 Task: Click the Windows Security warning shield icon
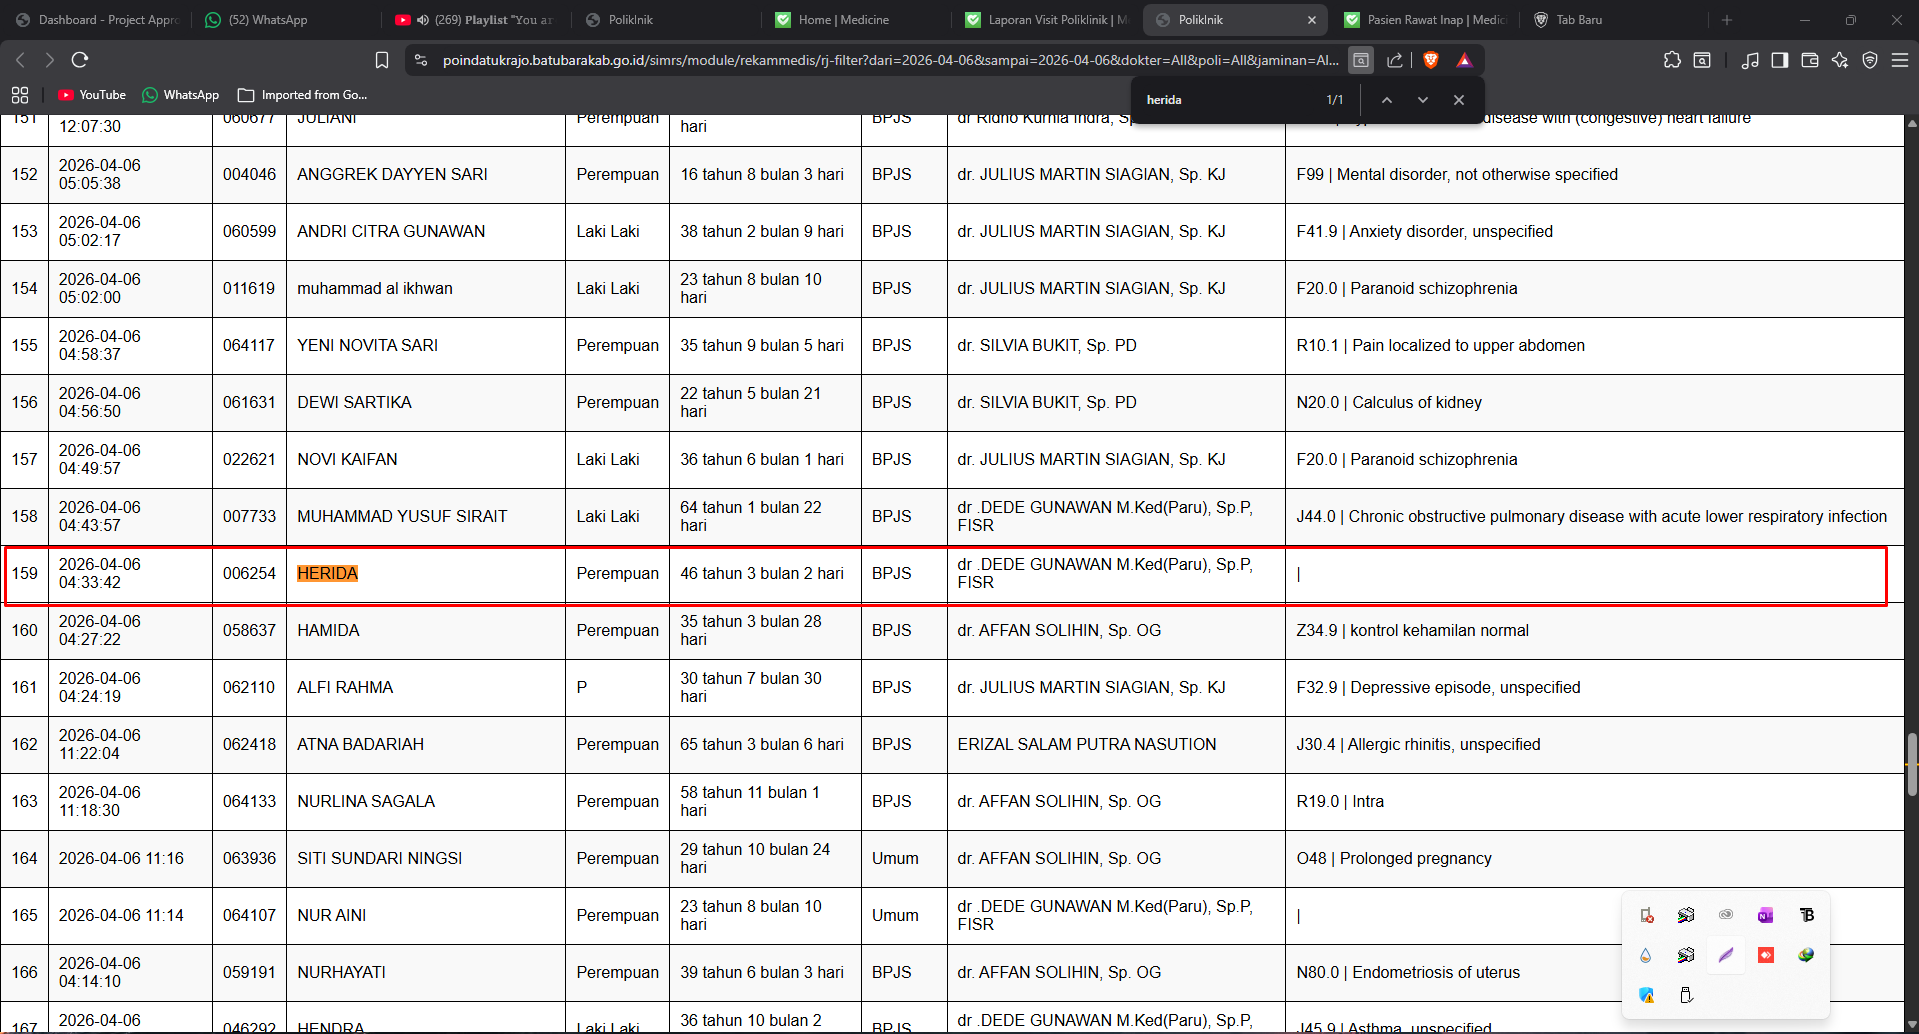[x=1646, y=995]
